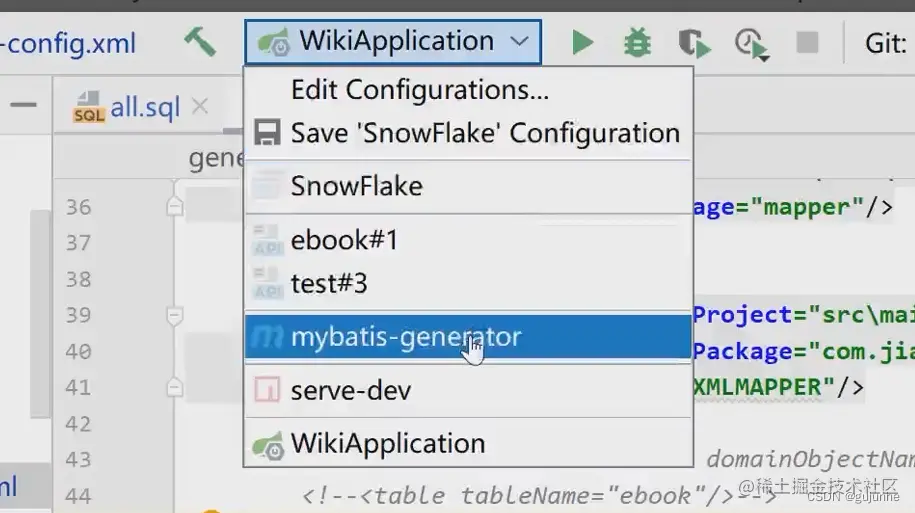Open the WikiApplication run configuration dropdown
The height and width of the screenshot is (513, 915).
click(x=393, y=42)
